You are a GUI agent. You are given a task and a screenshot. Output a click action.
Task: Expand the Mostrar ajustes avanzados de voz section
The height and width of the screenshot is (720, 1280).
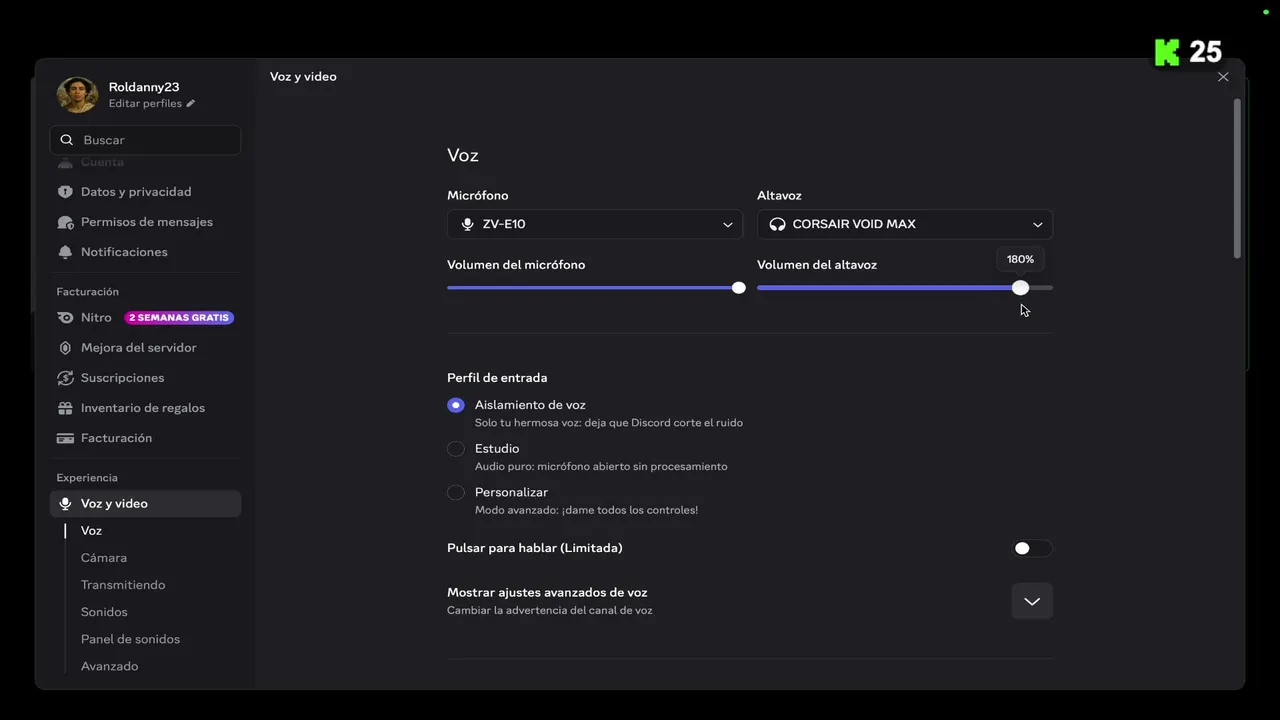[1032, 601]
